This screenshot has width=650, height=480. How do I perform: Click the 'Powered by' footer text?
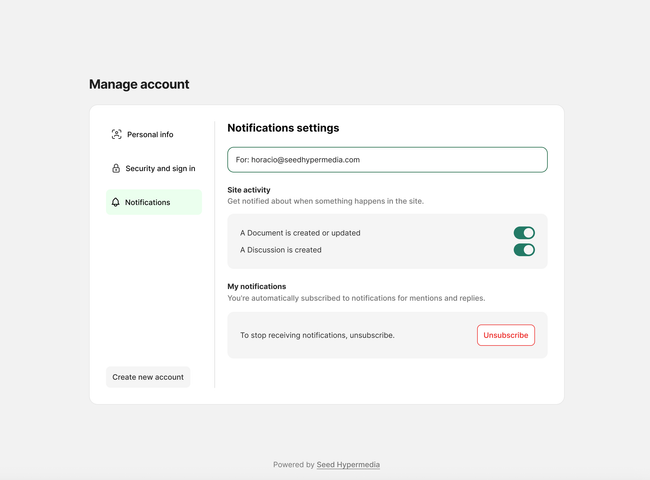[294, 465]
